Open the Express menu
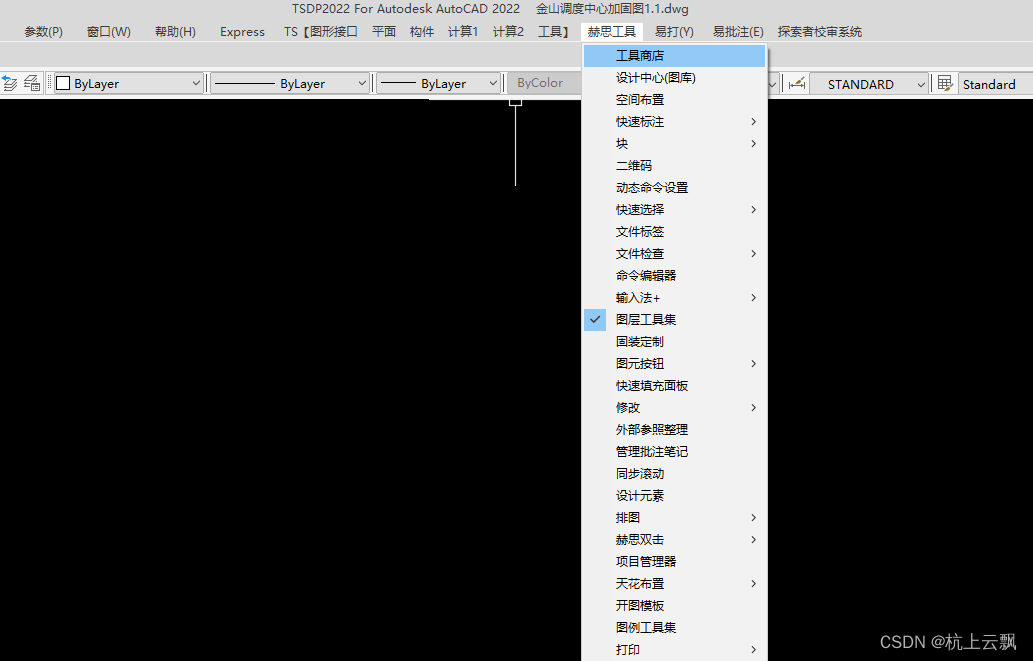The width and height of the screenshot is (1033, 661). 242,32
